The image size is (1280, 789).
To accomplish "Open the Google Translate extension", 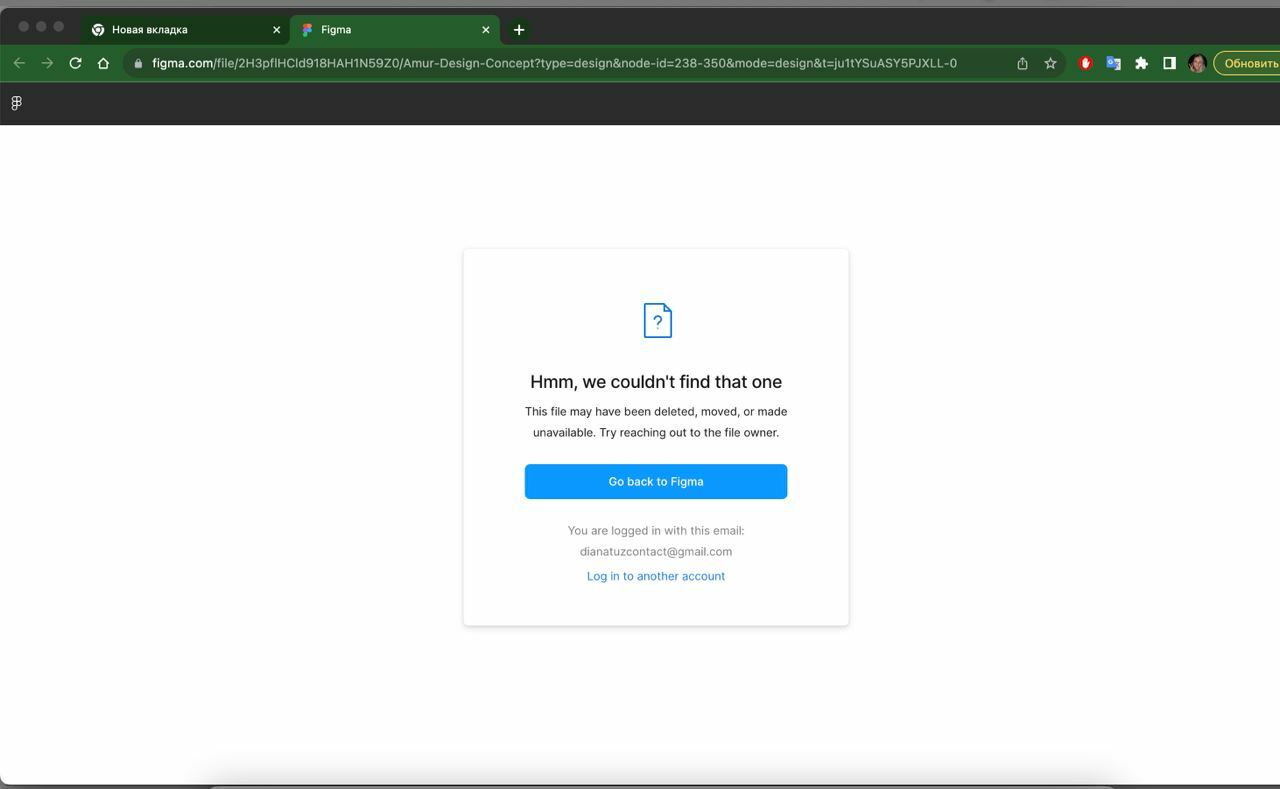I will tap(1113, 63).
